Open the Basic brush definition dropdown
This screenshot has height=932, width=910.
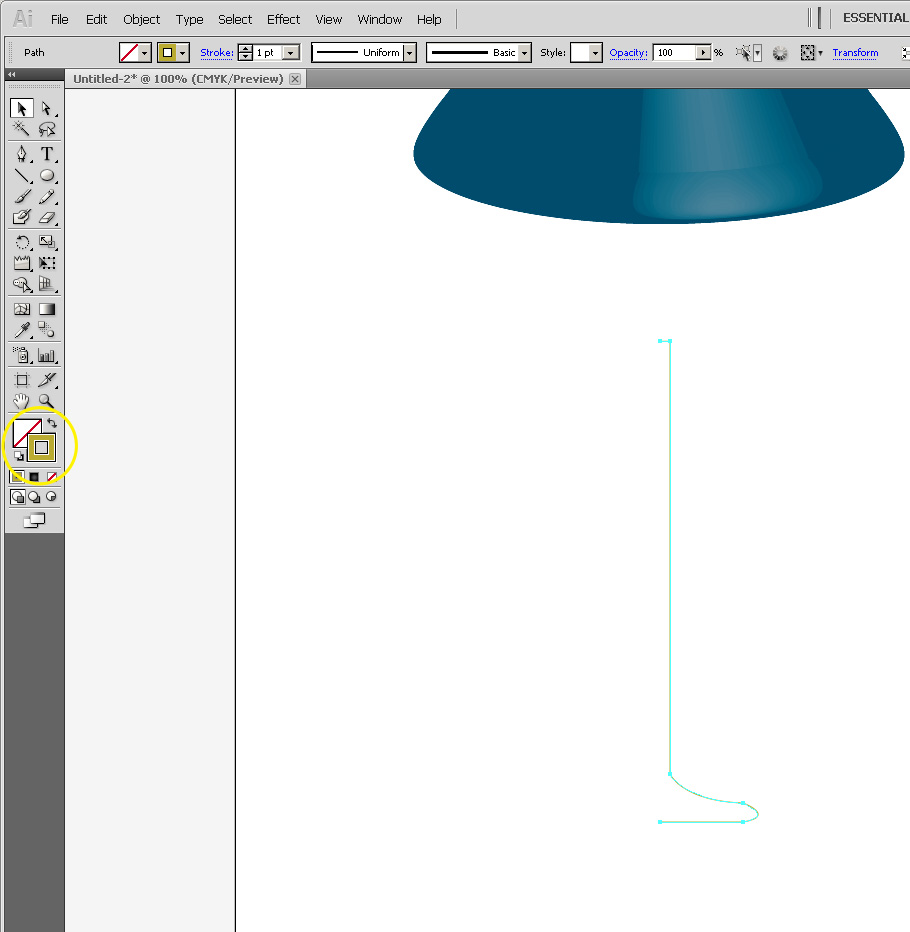[x=523, y=52]
